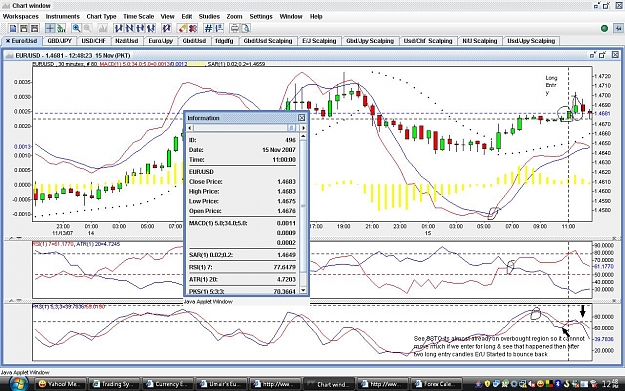Switch to the fdgdfg tab
625x391 pixels.
[x=224, y=41]
